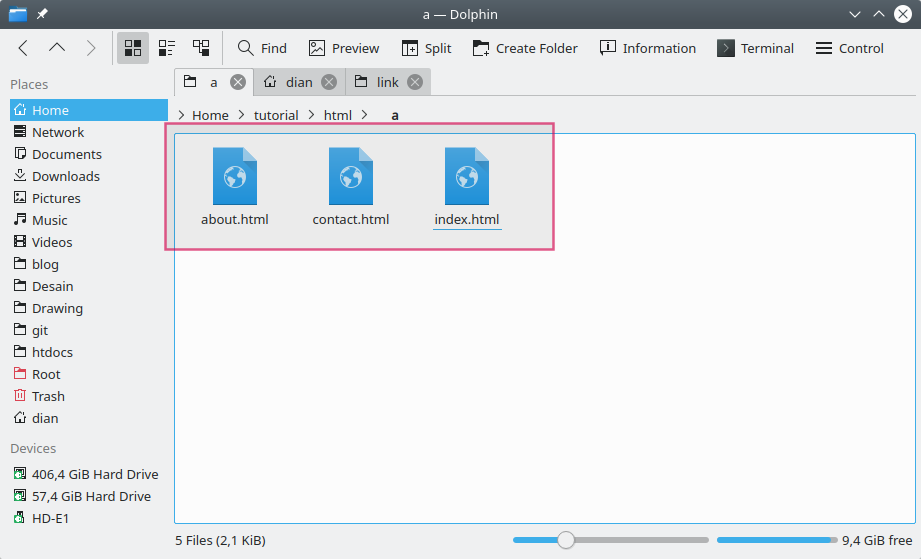Click current folder 'a' in breadcrumb

click(x=395, y=115)
